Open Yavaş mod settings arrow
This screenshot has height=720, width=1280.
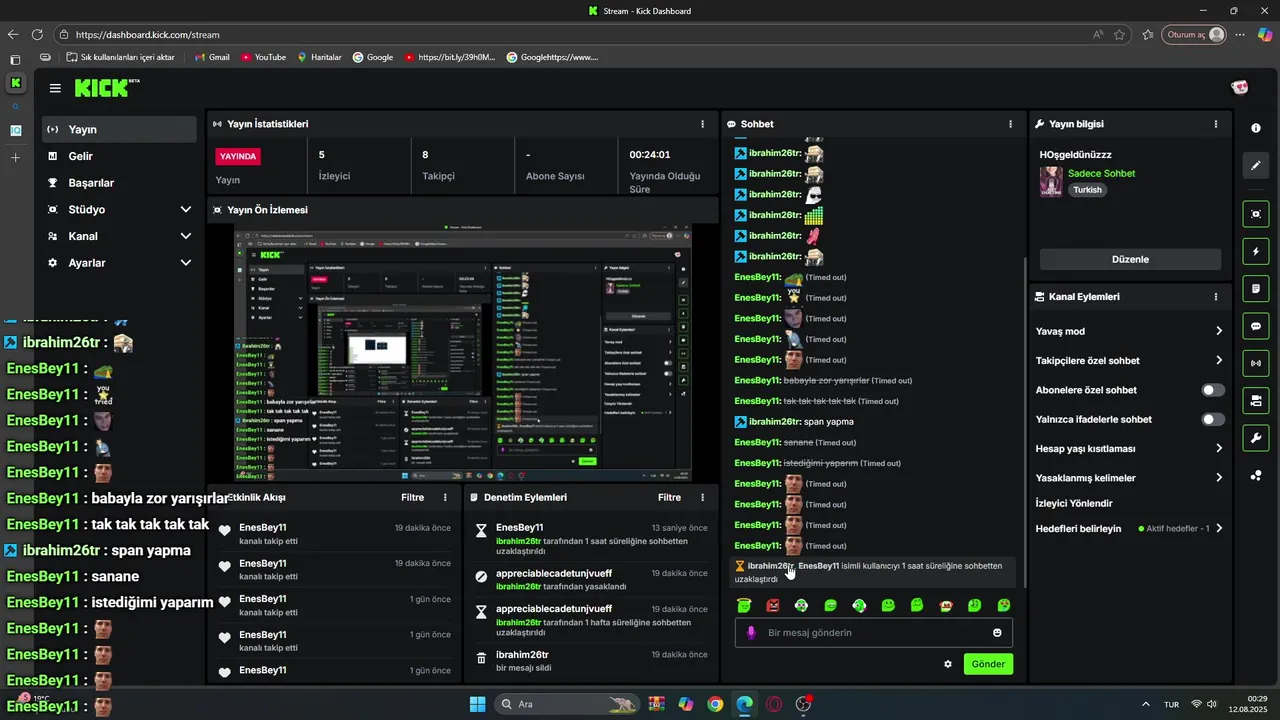pyautogui.click(x=1219, y=331)
